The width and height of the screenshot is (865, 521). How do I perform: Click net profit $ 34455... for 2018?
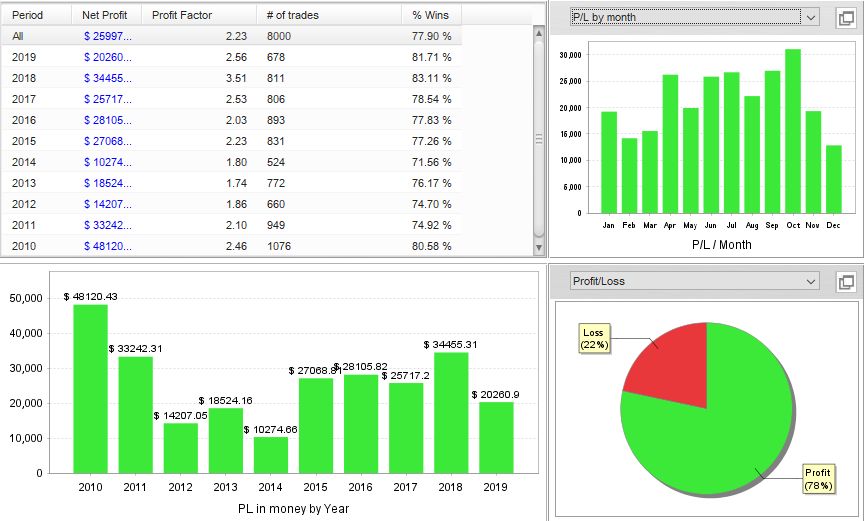click(x=108, y=78)
